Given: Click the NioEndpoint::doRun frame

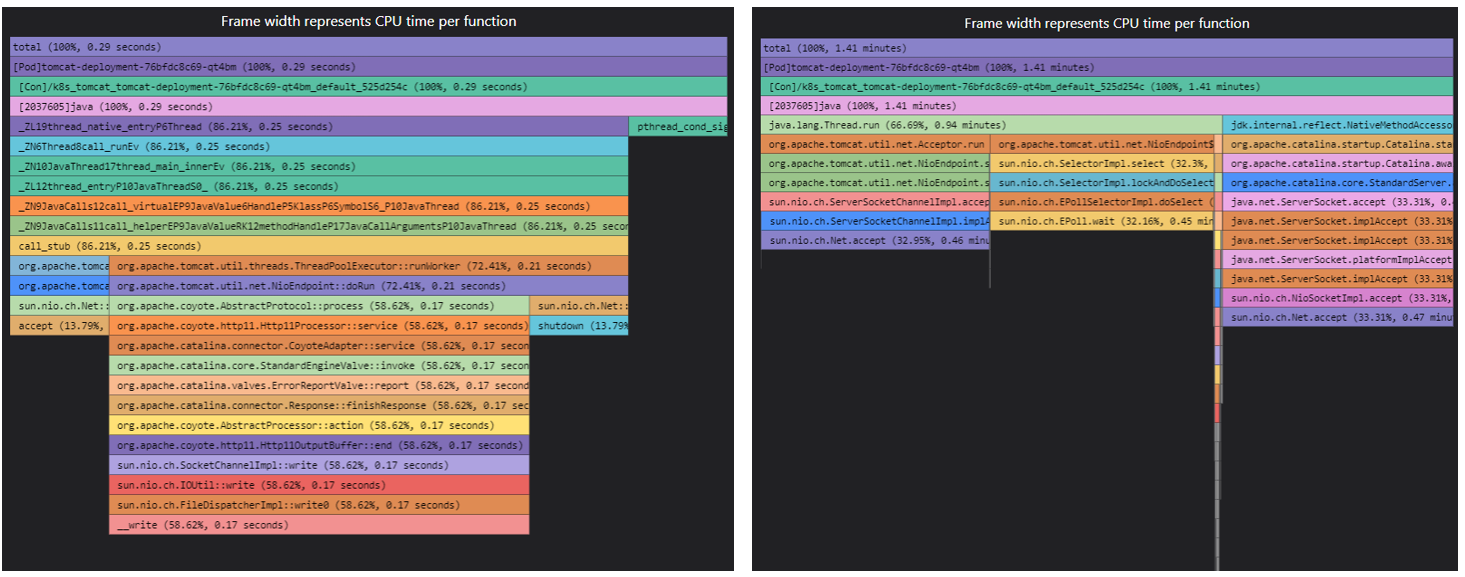Looking at the screenshot, I should point(368,286).
